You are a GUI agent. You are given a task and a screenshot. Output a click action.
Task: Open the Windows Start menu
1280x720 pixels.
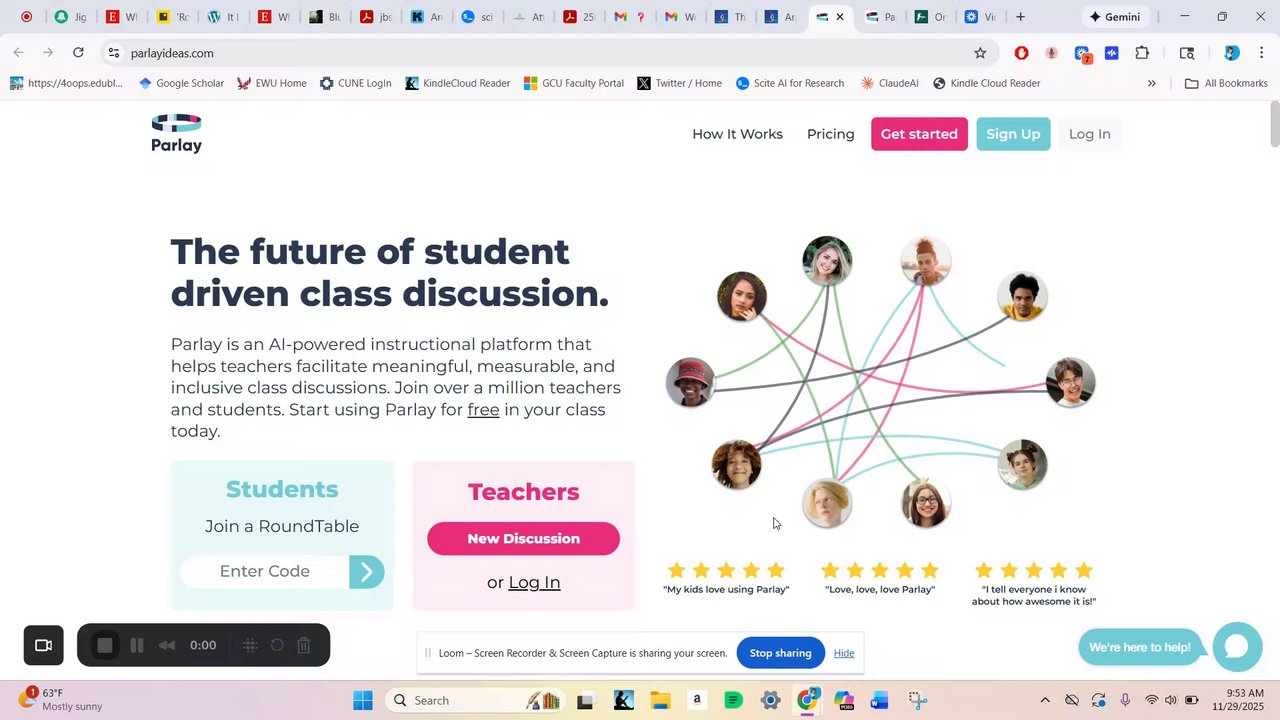[x=362, y=700]
